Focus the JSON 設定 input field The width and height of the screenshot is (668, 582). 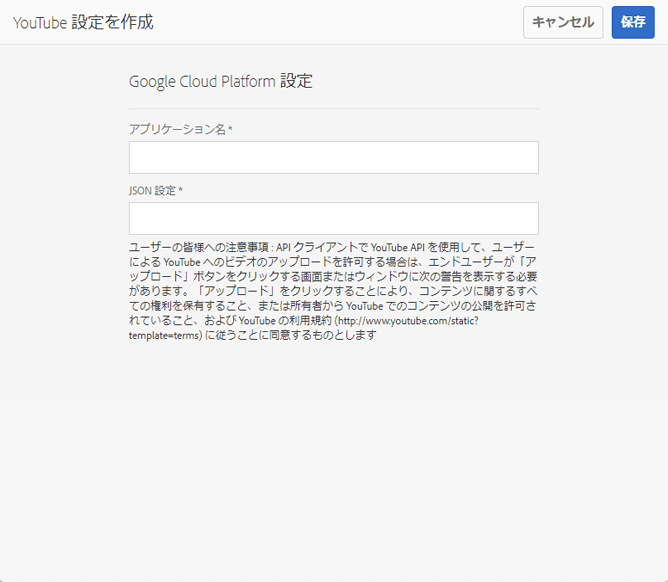(x=334, y=218)
